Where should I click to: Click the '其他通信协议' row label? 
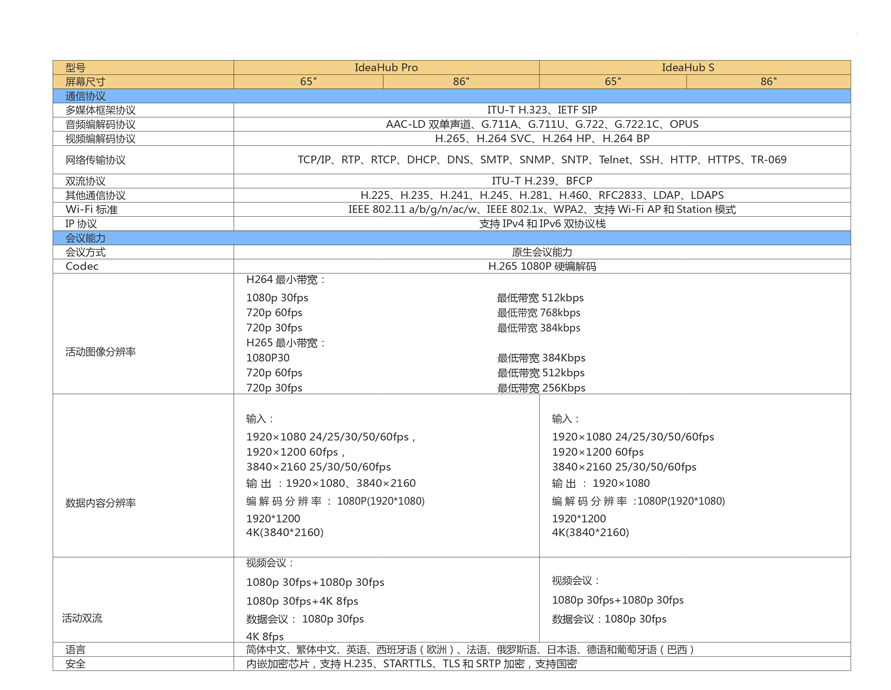coord(95,196)
